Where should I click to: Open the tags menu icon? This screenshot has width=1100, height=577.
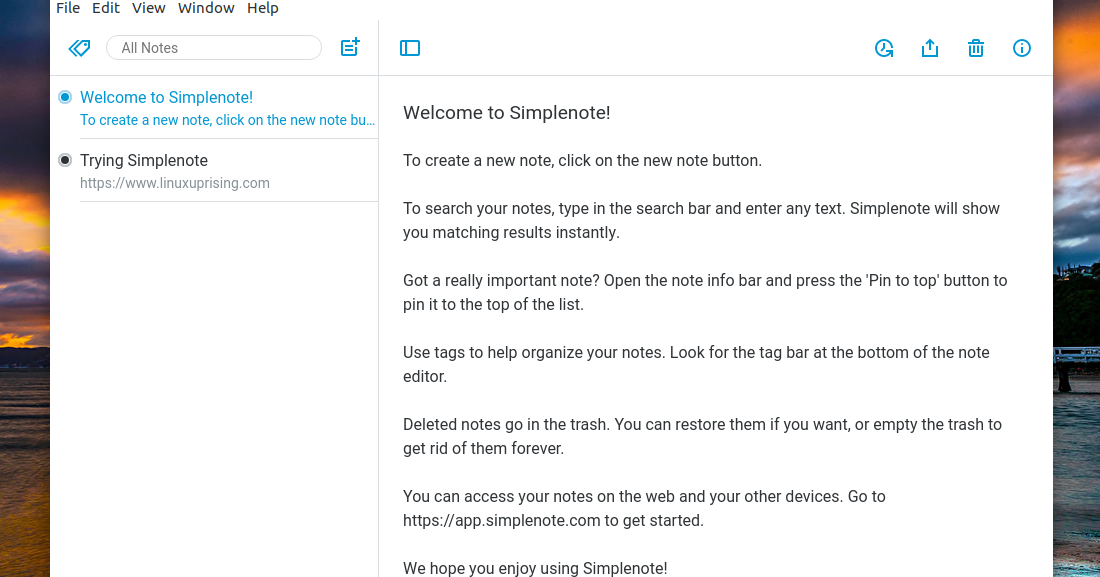(x=79, y=48)
